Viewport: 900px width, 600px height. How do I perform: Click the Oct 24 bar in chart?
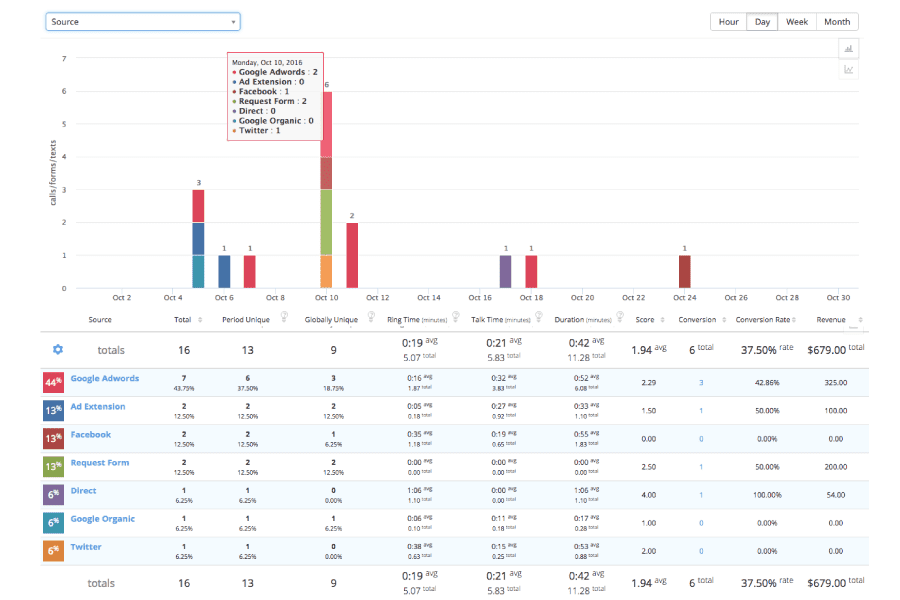[684, 271]
